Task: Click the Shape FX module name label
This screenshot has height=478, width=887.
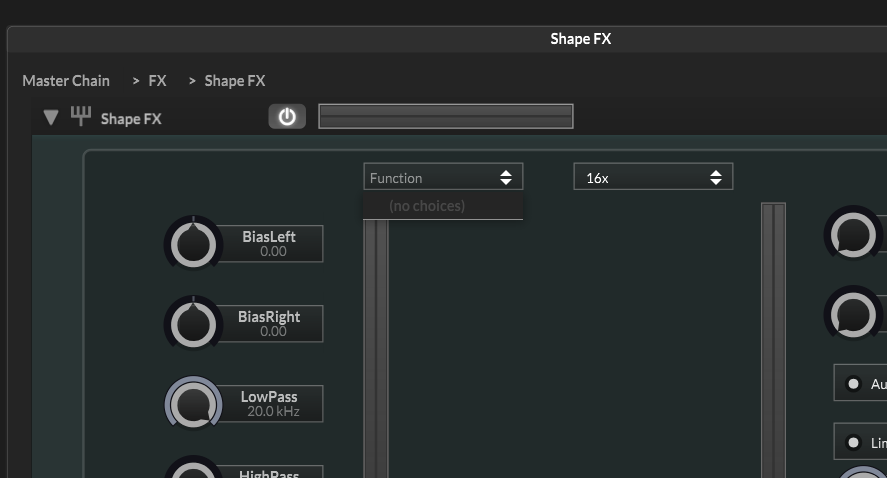Action: [x=131, y=119]
